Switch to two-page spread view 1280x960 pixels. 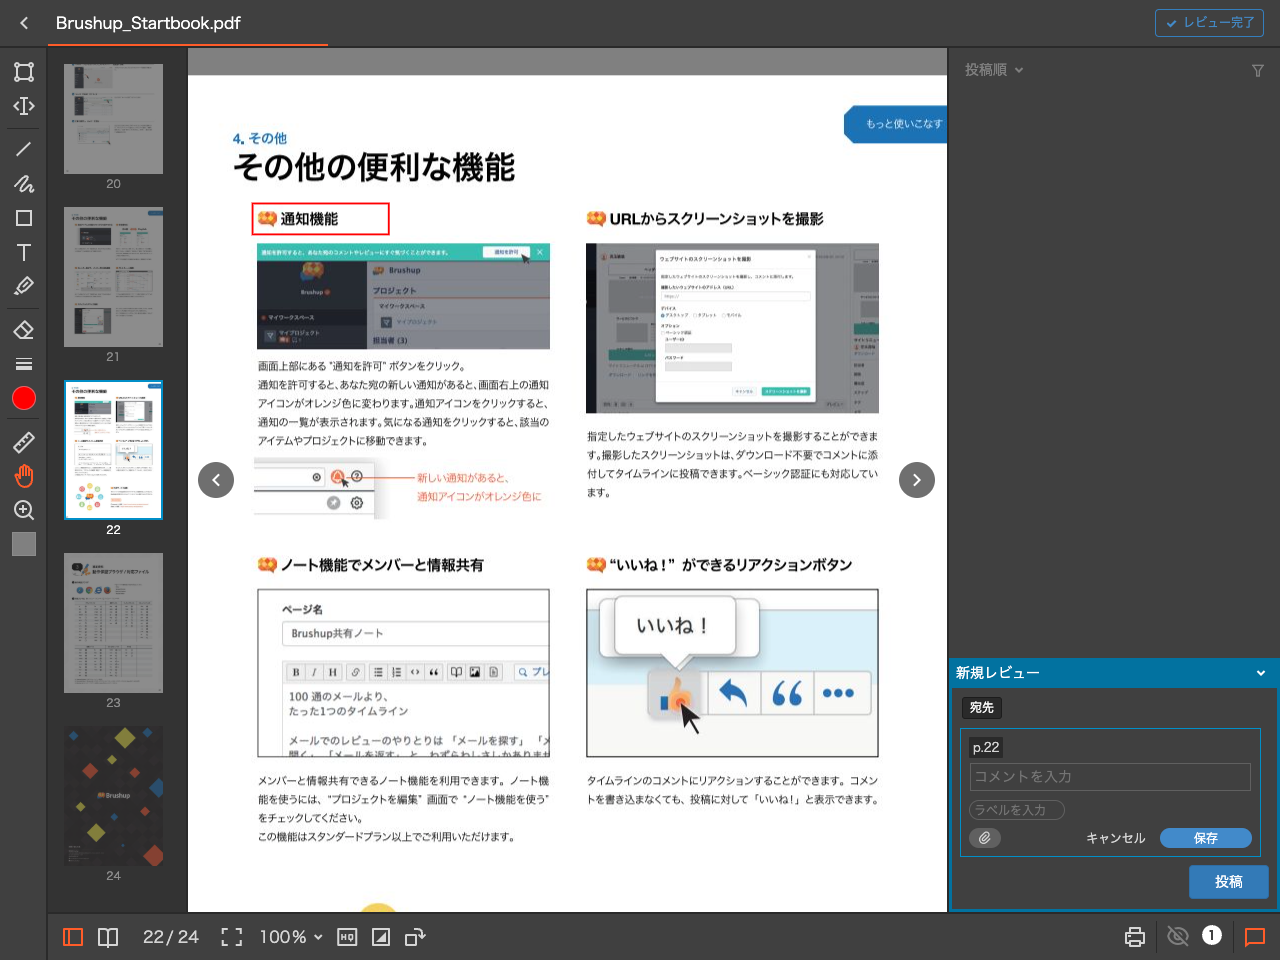(108, 937)
